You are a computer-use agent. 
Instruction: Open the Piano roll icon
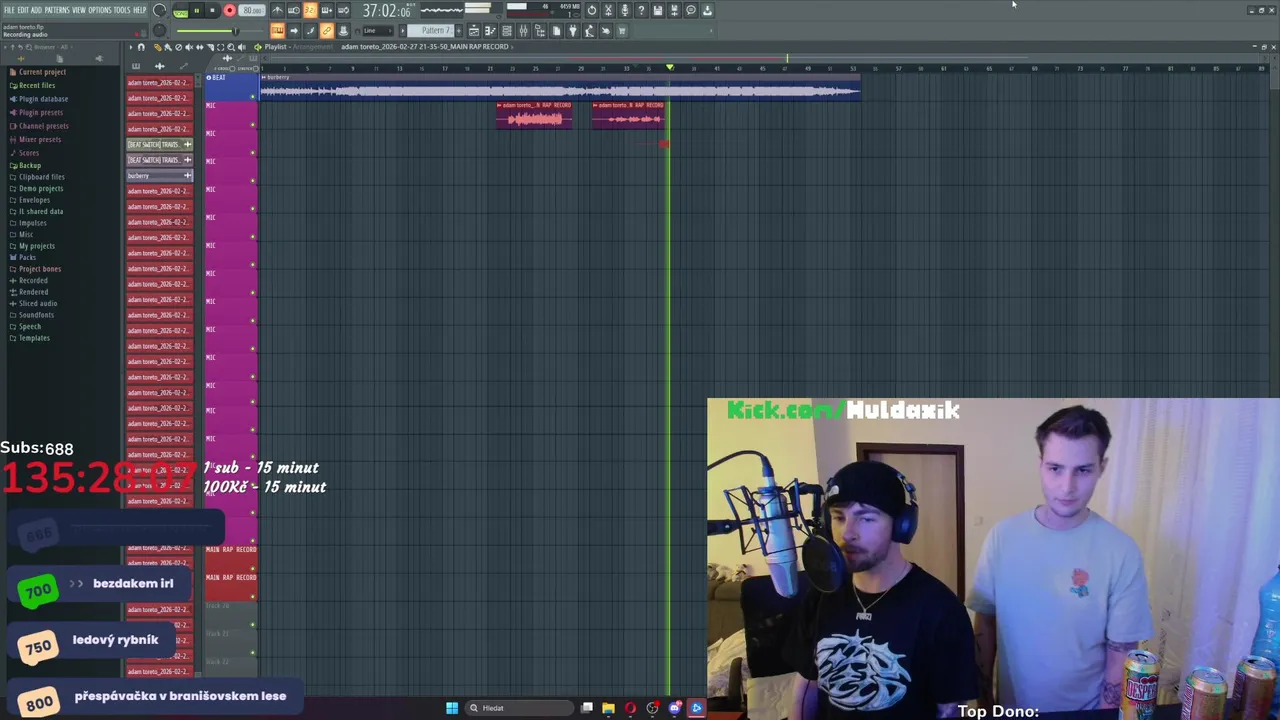(x=490, y=31)
